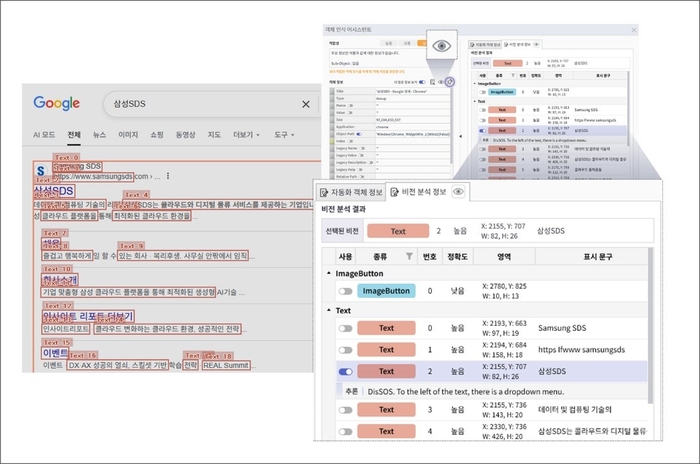Viewport: 700px width, 464px height.
Task: Switch to the 이미지 Google tab
Action: (128, 134)
